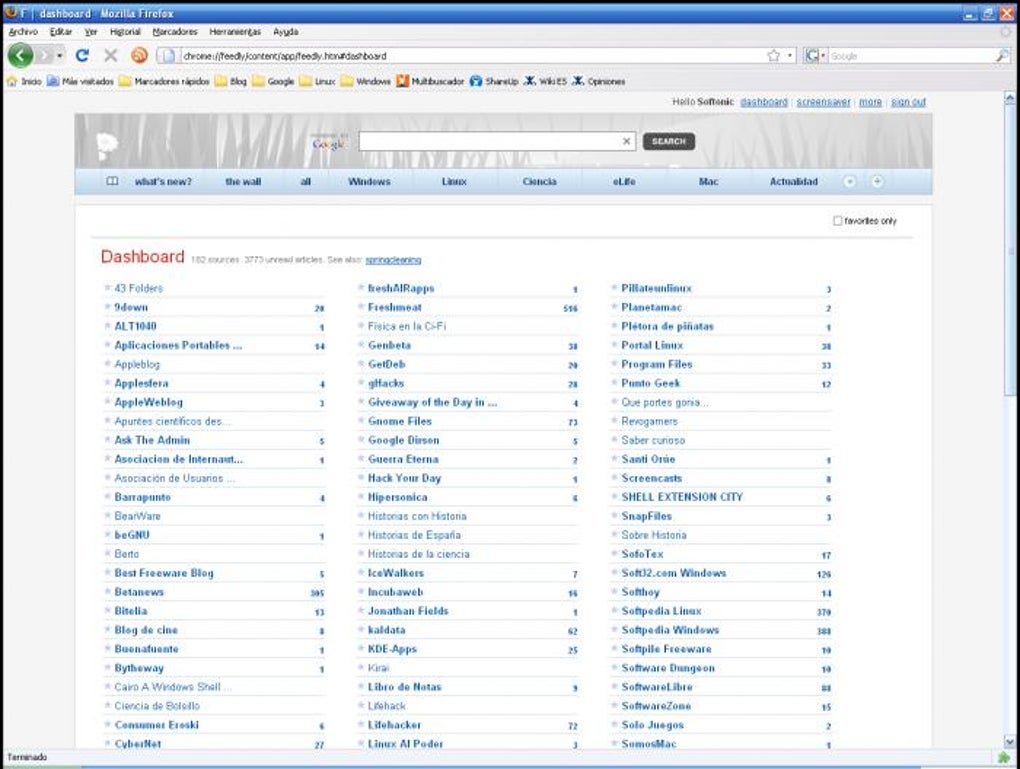This screenshot has width=1020, height=769.
Task: Open the Blog bookmark folder
Action: pos(231,81)
